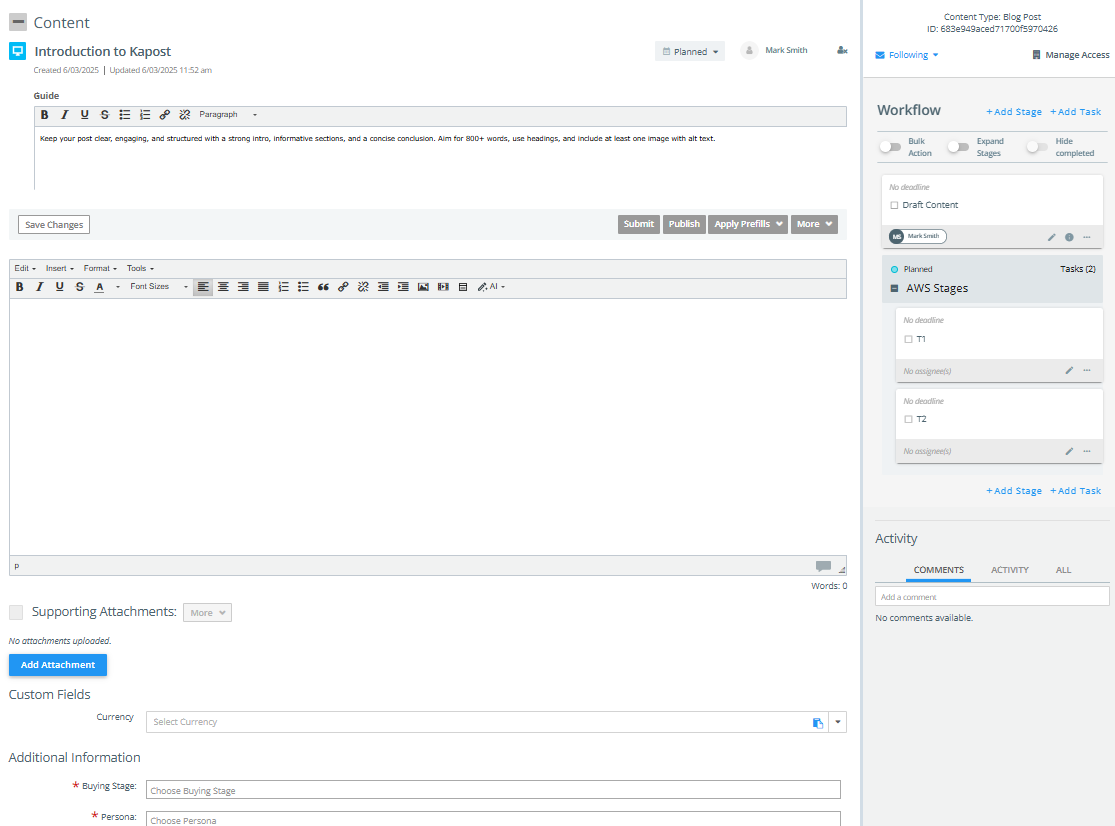The height and width of the screenshot is (826, 1115).
Task: Check the Draft Content task checkbox
Action: pyautogui.click(x=894, y=205)
